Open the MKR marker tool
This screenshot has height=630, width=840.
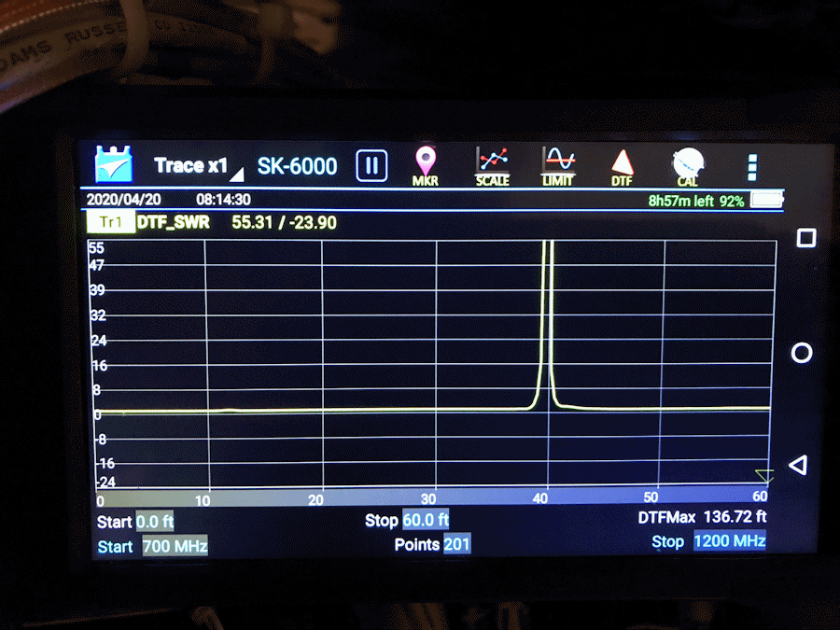(426, 166)
